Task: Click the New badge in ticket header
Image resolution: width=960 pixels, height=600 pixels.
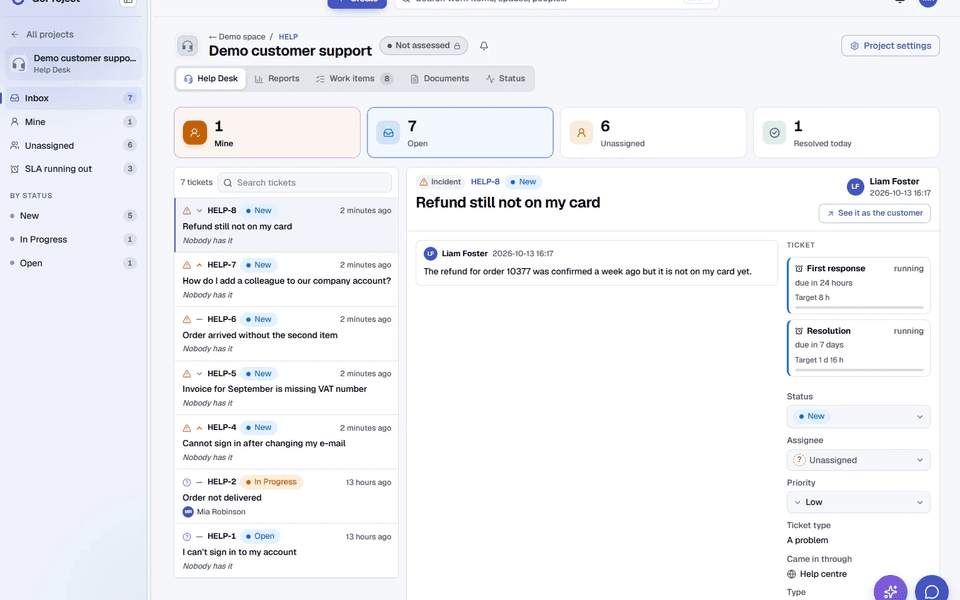Action: tap(523, 182)
